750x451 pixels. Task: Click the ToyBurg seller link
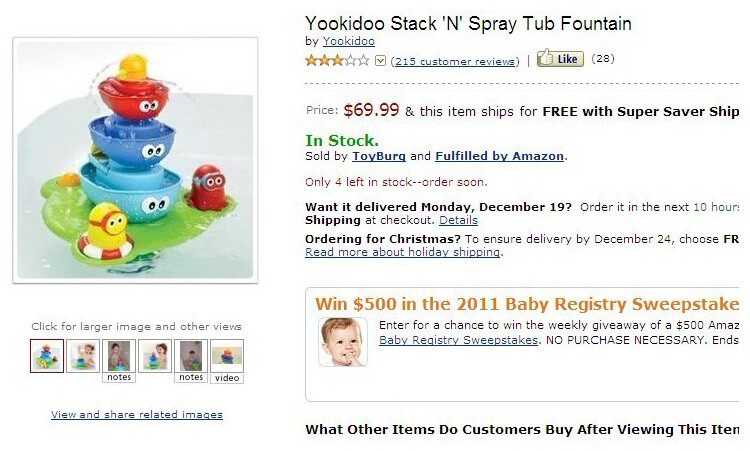pos(379,156)
